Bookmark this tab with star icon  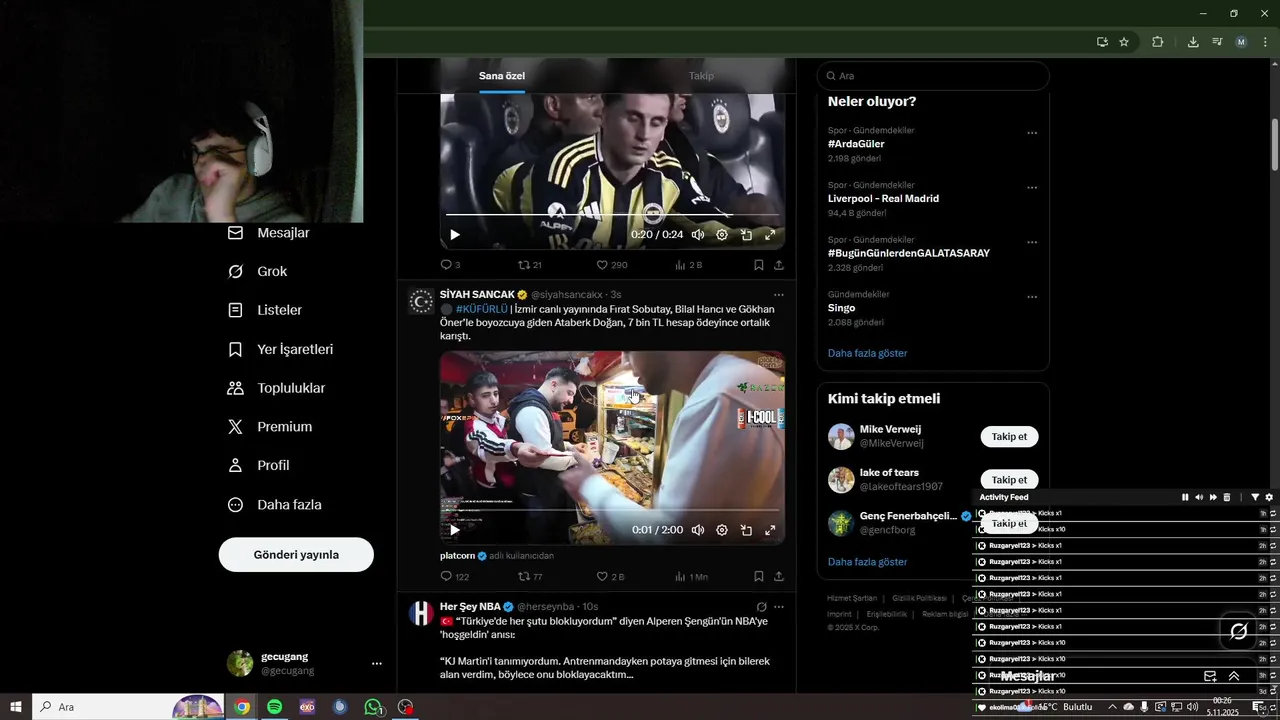click(1124, 42)
